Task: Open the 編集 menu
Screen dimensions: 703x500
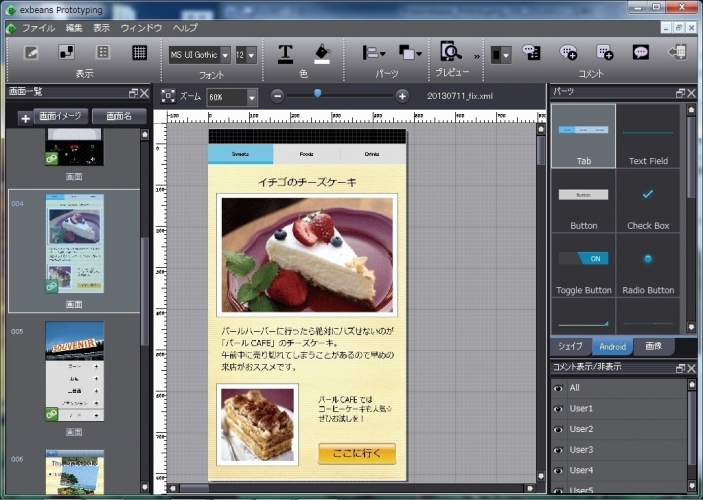Action: [x=74, y=28]
